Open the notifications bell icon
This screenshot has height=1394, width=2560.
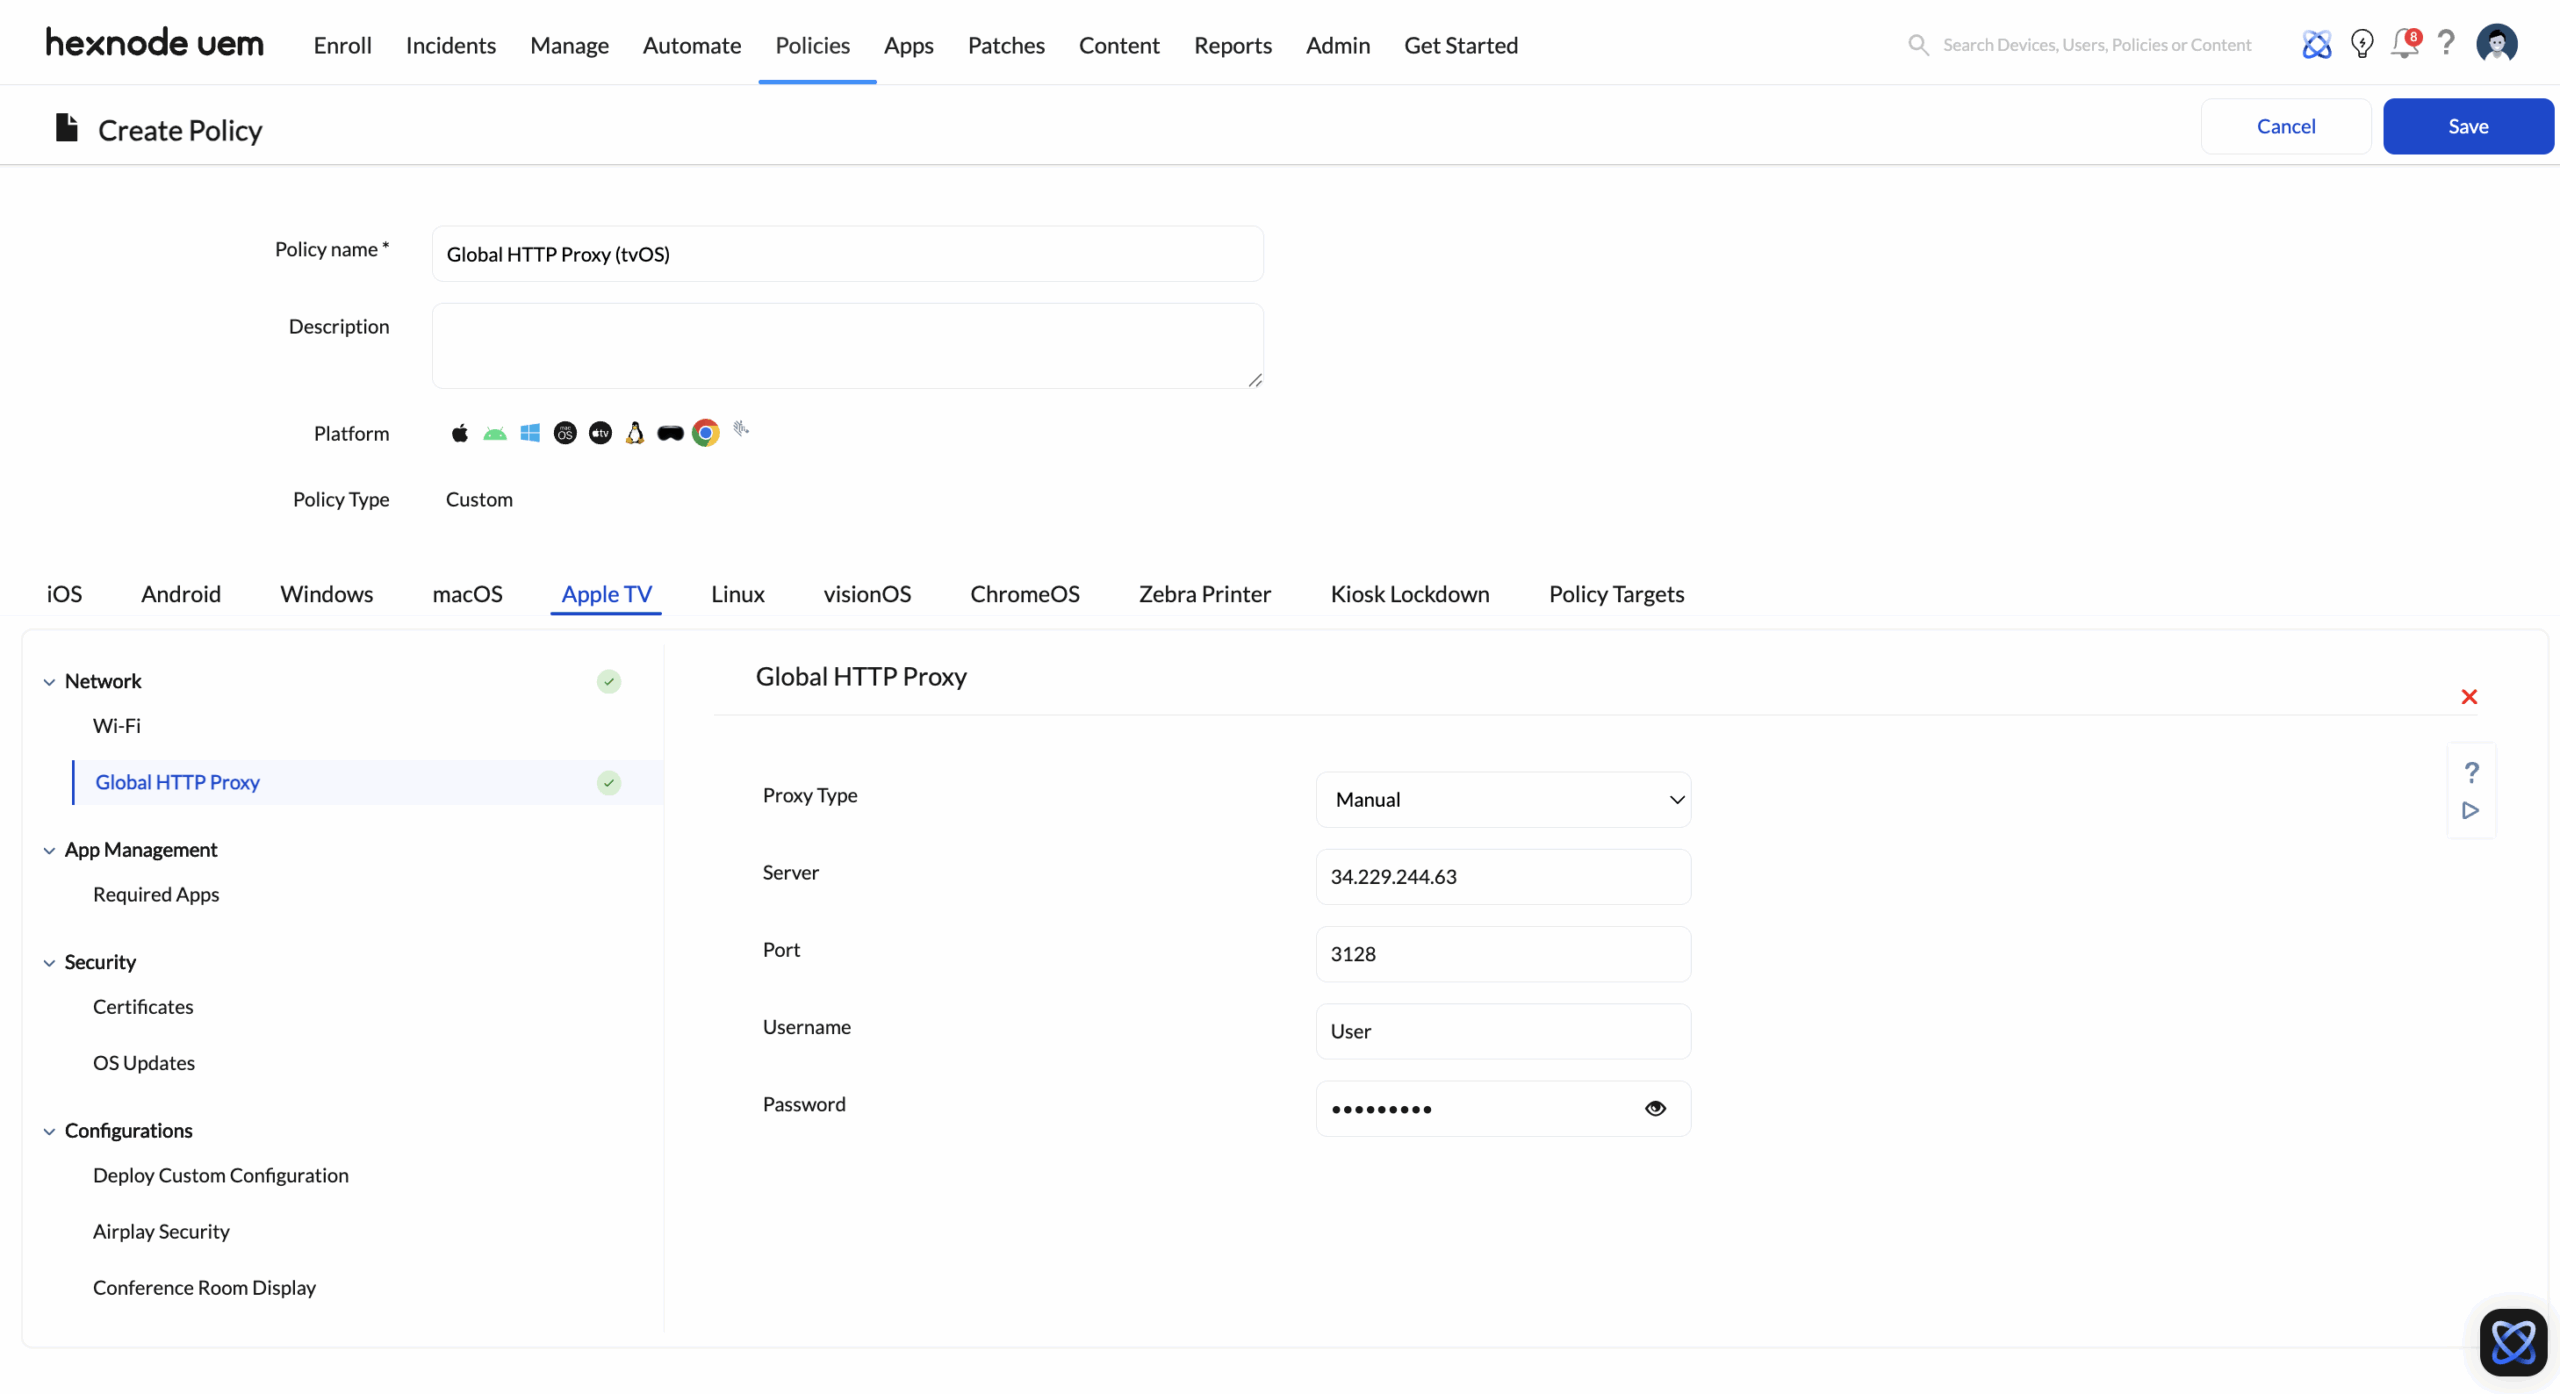tap(2404, 44)
